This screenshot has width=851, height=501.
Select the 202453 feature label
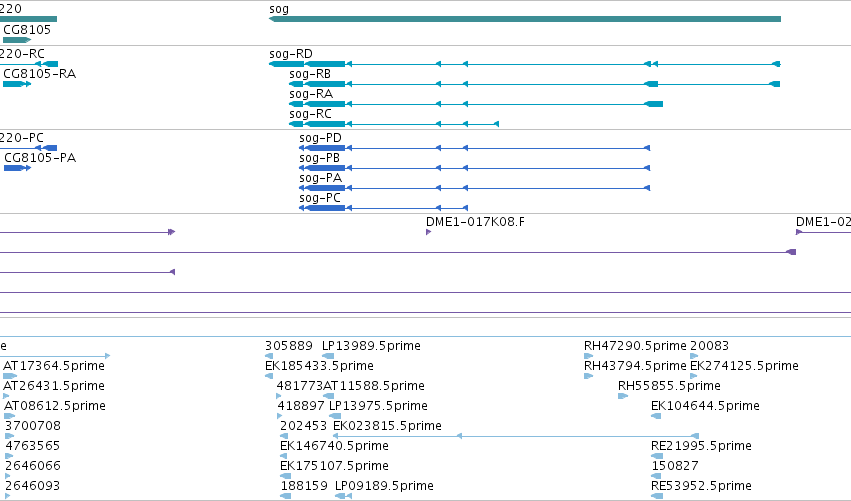coord(303,426)
